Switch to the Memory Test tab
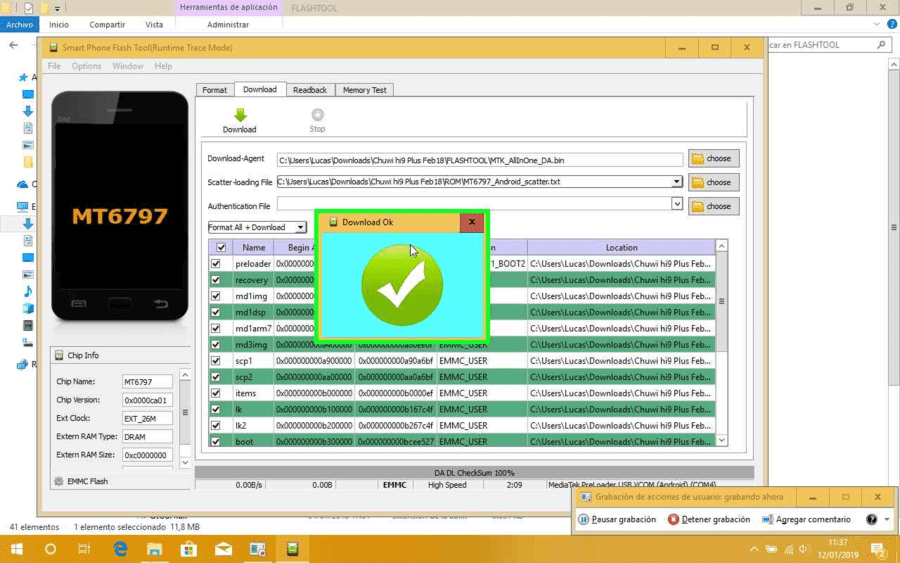This screenshot has width=900, height=563. (364, 90)
